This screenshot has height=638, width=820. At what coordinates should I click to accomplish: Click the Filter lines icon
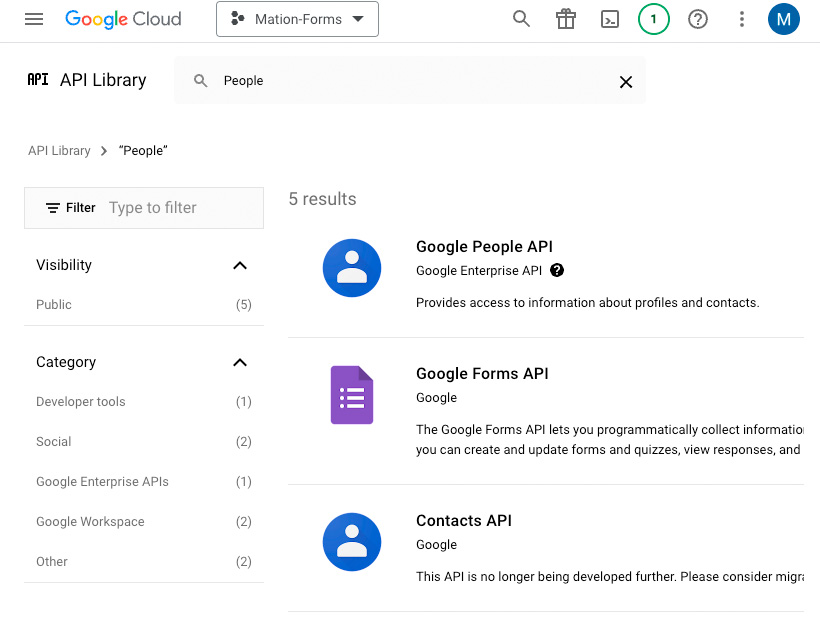52,208
